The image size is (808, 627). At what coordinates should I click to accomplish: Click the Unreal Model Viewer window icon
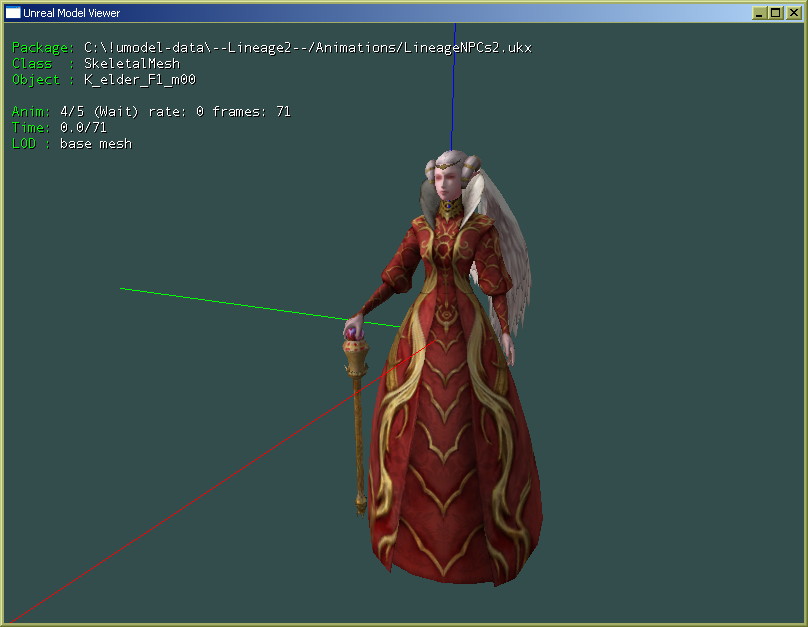13,13
